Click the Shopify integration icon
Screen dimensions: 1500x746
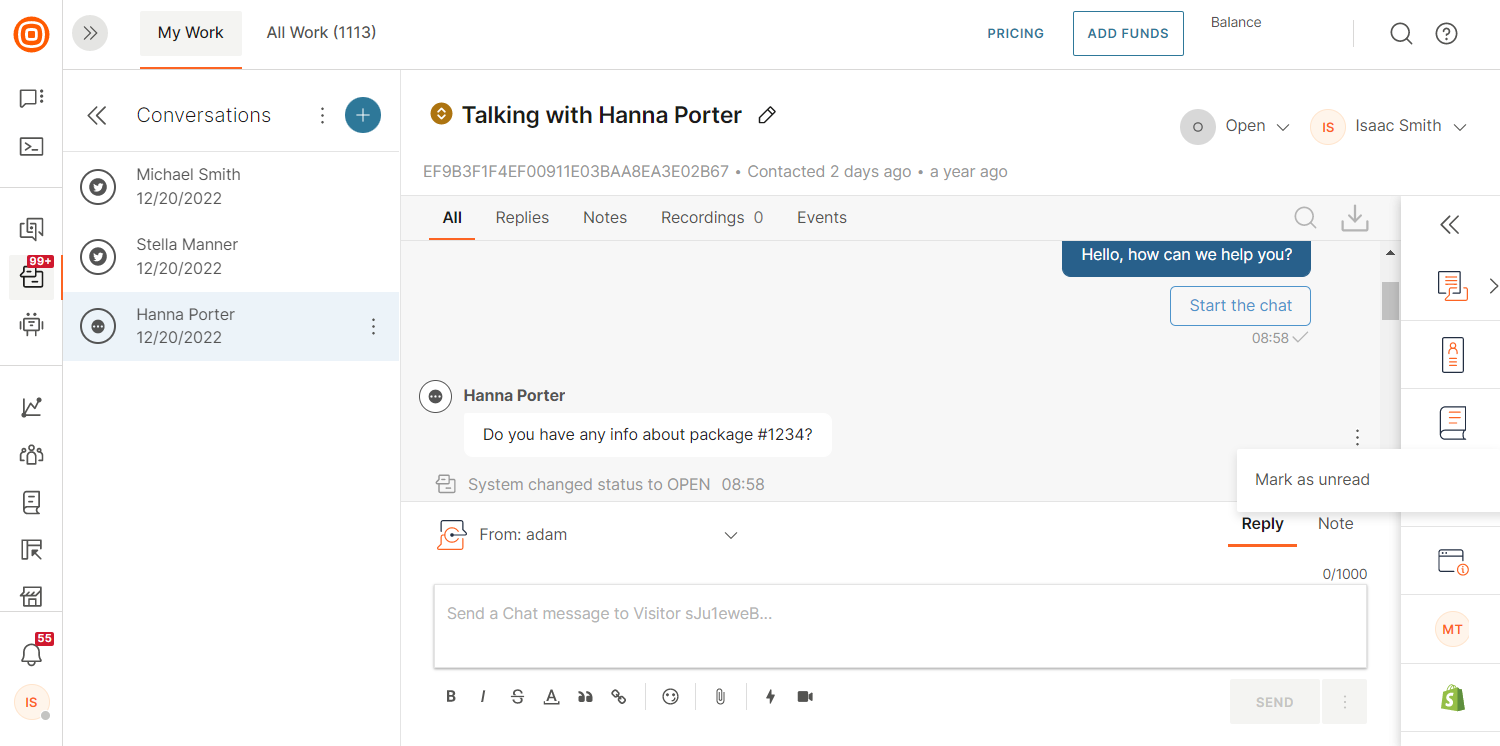tap(1452, 697)
